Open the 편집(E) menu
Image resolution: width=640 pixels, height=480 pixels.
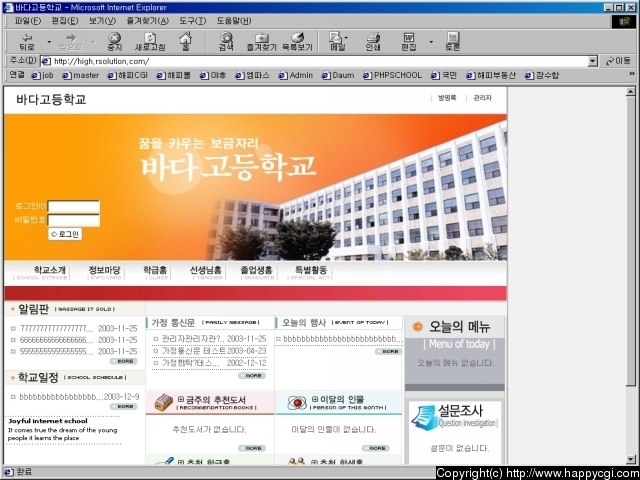[x=65, y=21]
